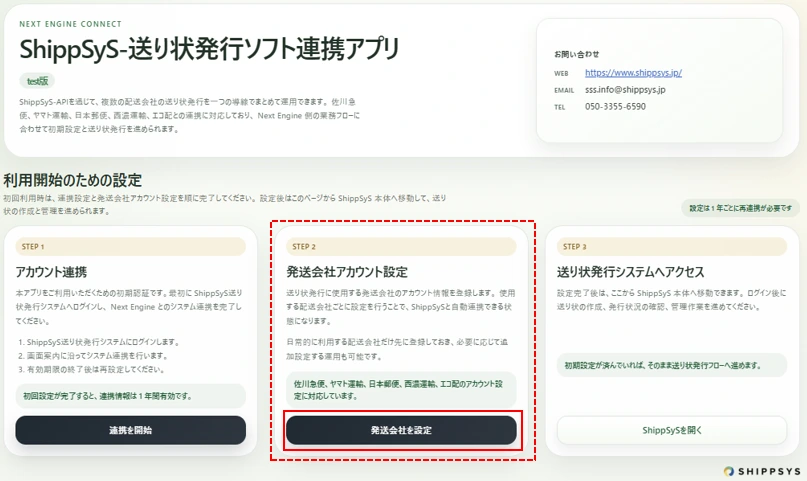Image resolution: width=807 pixels, height=481 pixels.
Task: Click list item 1. ShippSyS送り状発行システムにログインします
Action: coord(99,342)
